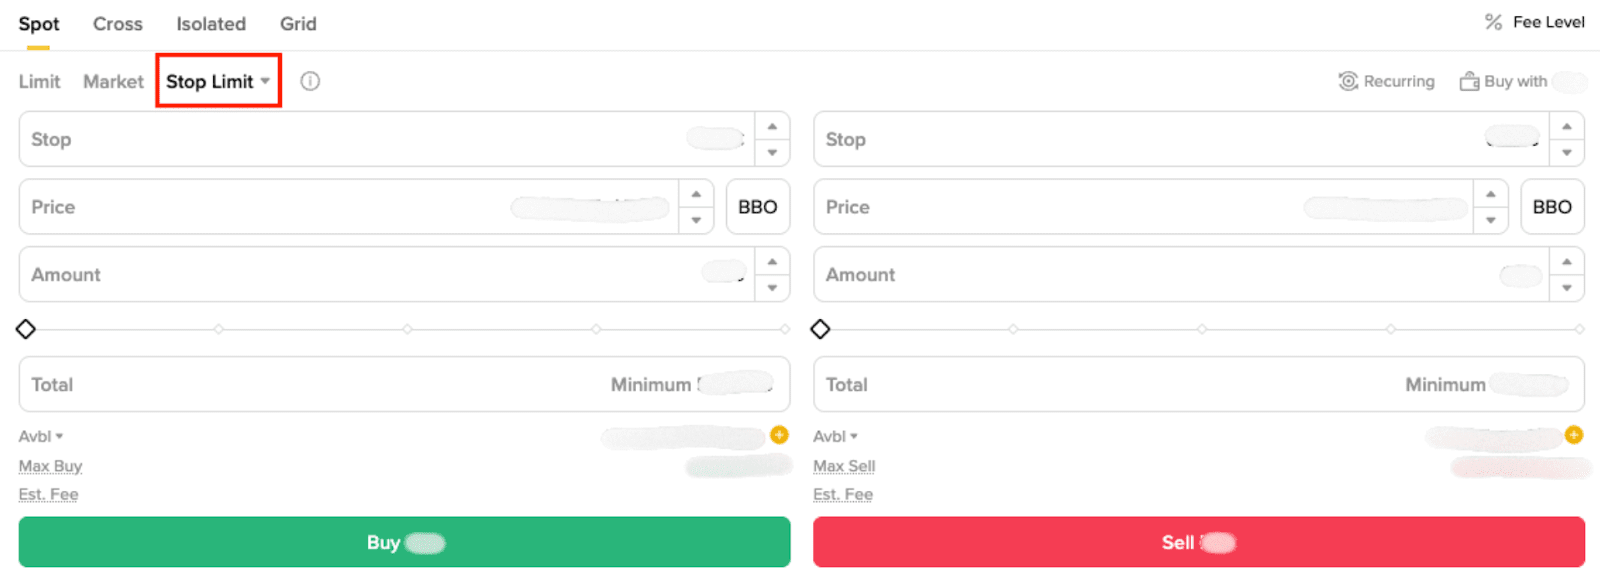Click the buy-side BBO button
1600x577 pixels.
[x=757, y=207]
